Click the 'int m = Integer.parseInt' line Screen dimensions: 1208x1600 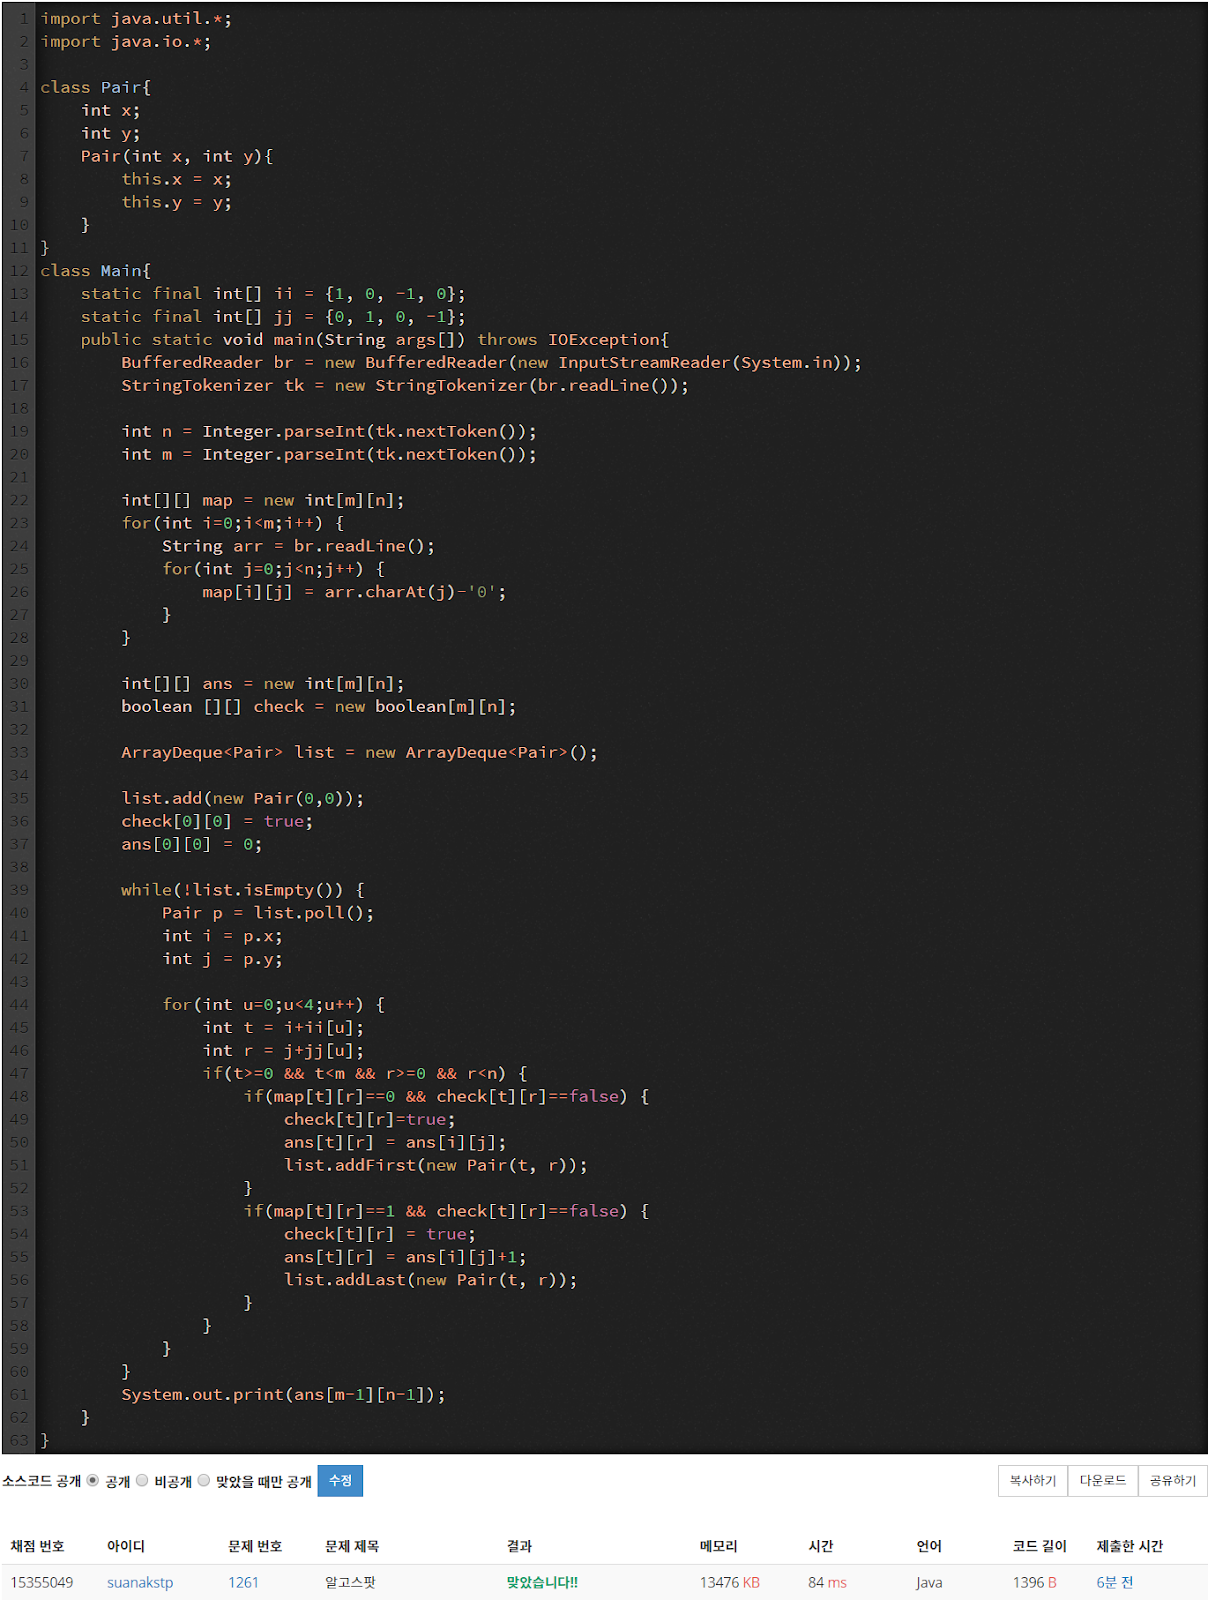coord(329,455)
